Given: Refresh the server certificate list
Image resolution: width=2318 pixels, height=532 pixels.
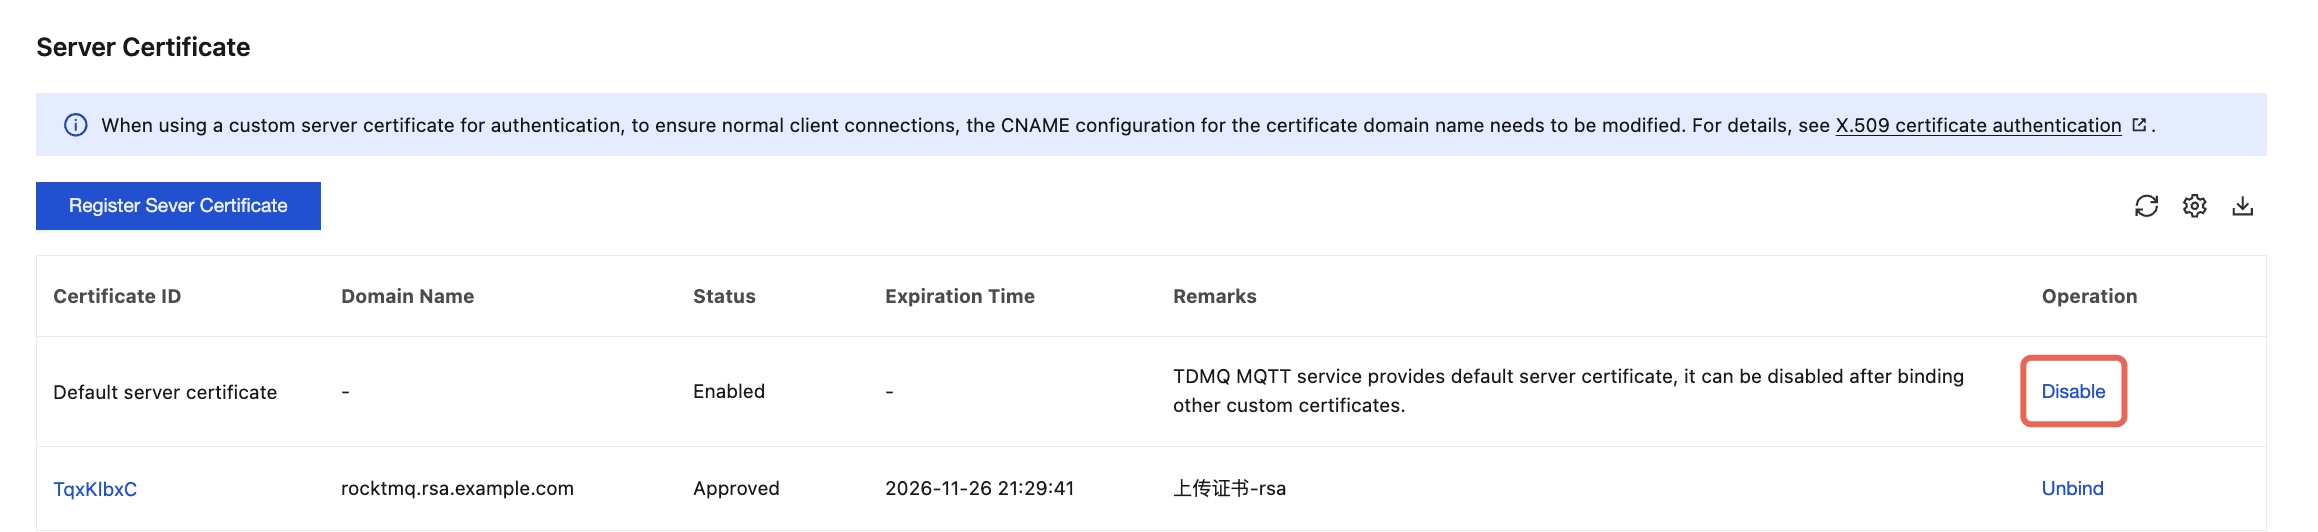Looking at the screenshot, I should 2146,206.
